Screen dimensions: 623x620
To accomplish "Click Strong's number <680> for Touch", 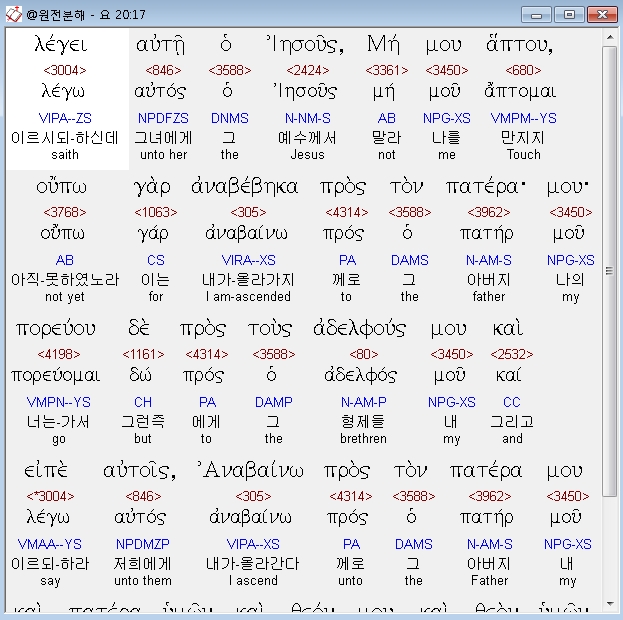I will (523, 70).
